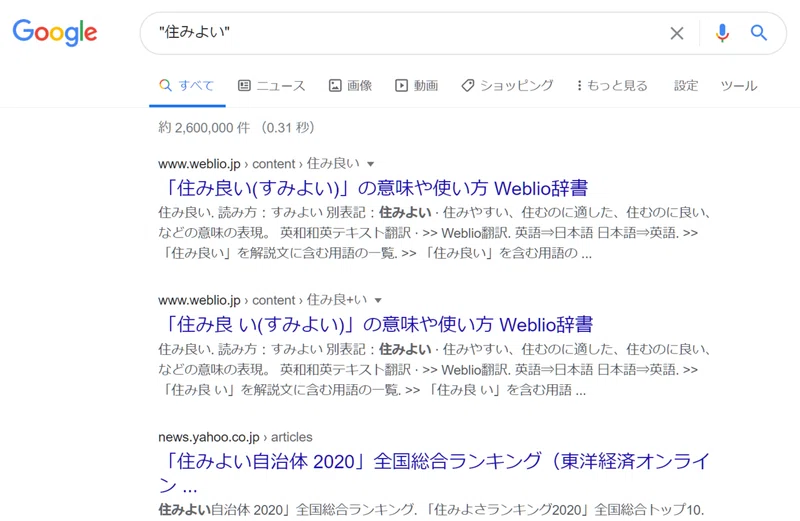Expand the もっと見る menu
Viewport: 800px width, 521px height.
[x=612, y=85]
